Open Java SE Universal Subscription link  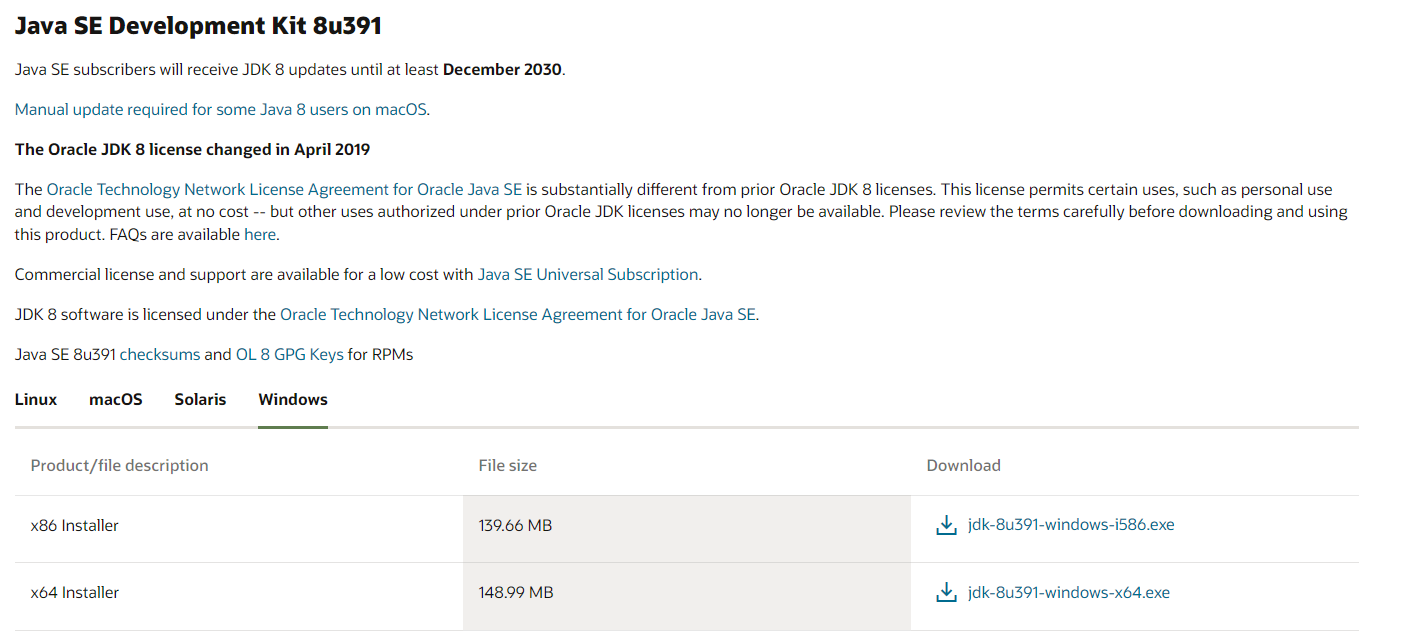588,274
